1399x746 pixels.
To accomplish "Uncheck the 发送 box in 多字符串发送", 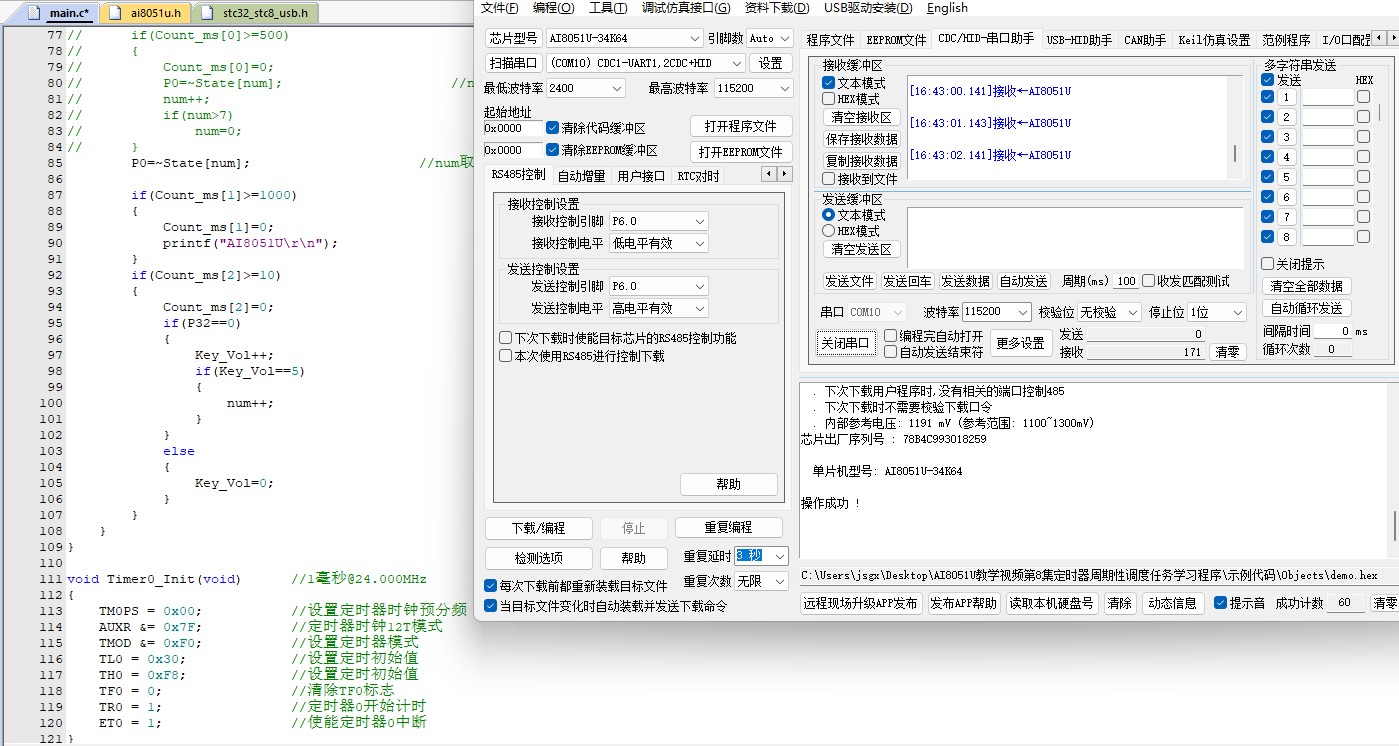I will [1267, 80].
